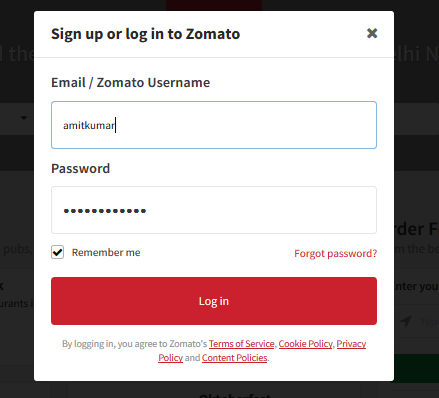This screenshot has width=439, height=398.
Task: Click the Remember me label text
Action: point(106,253)
